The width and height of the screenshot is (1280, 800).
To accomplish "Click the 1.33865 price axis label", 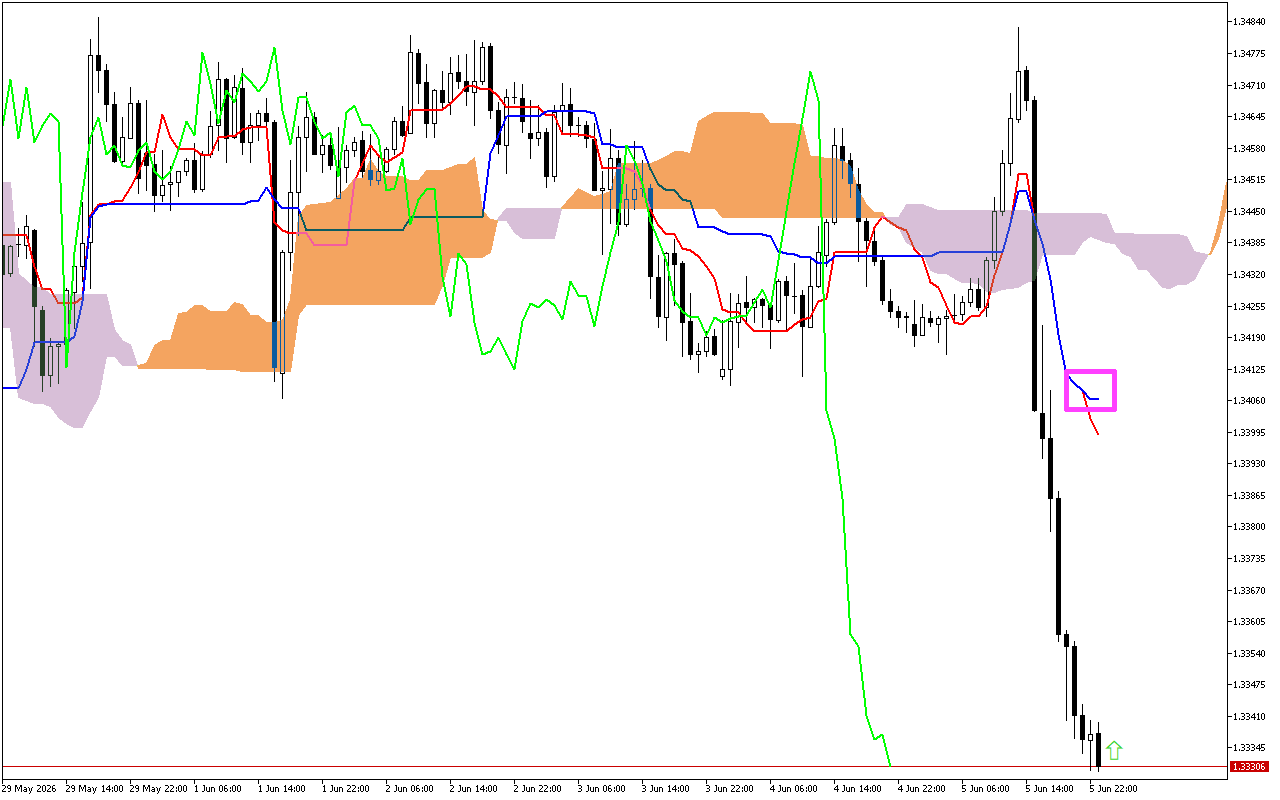I will click(x=1250, y=496).
